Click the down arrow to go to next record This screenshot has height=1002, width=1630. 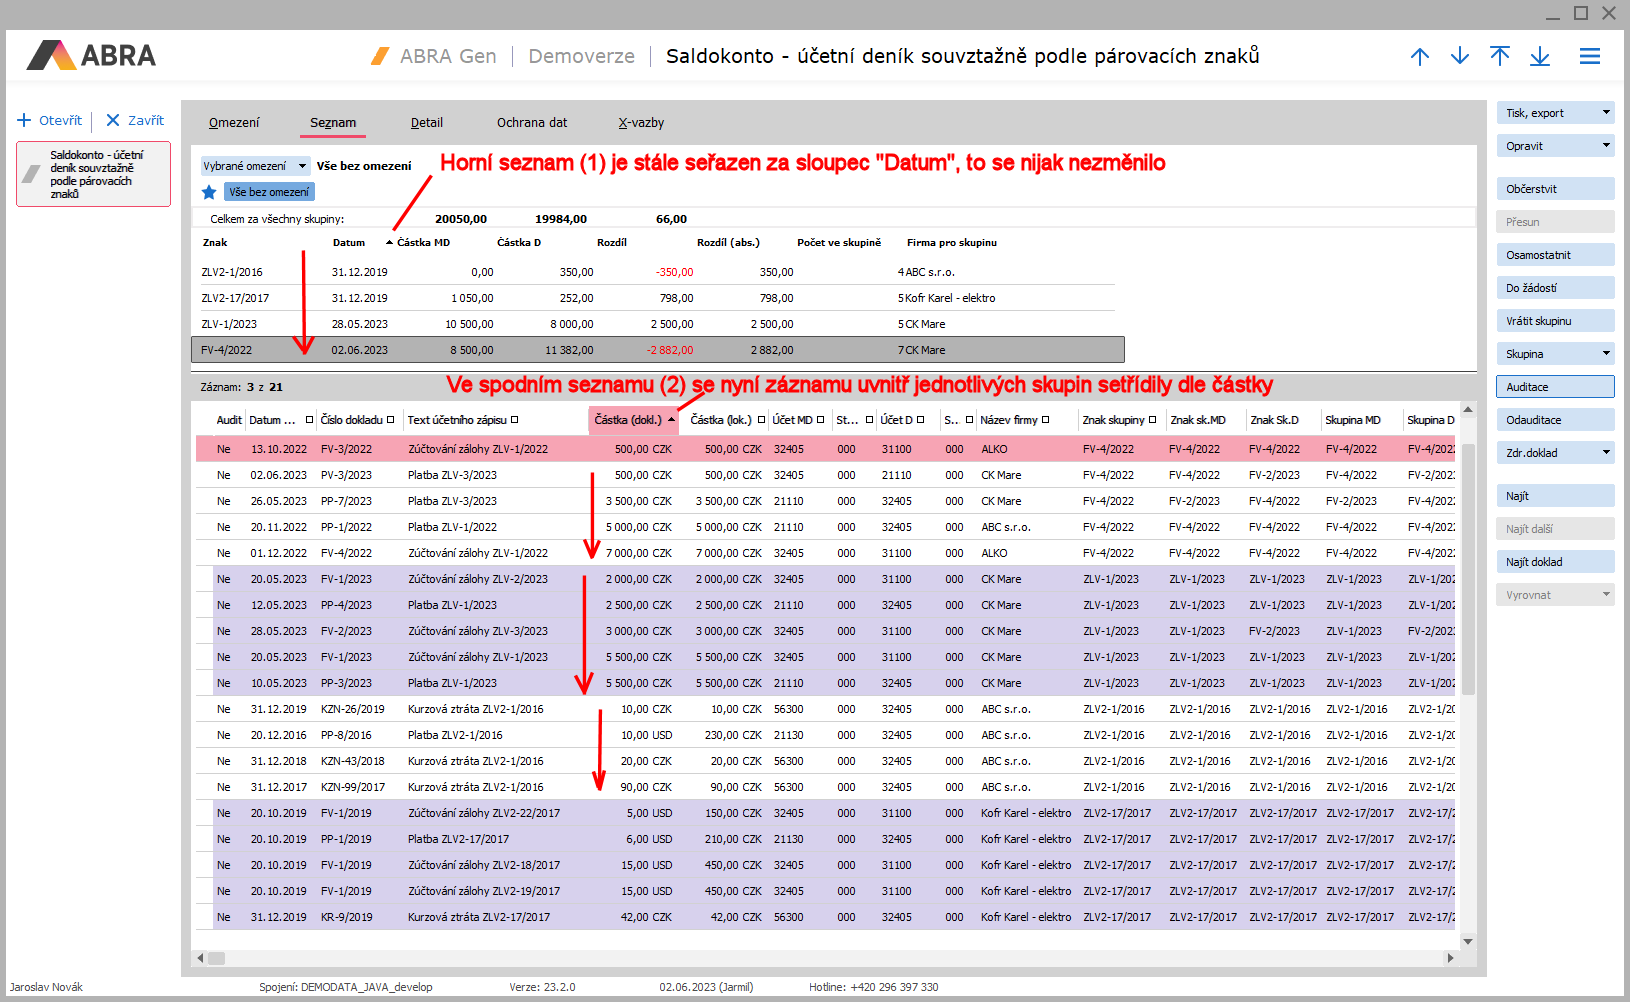(x=1459, y=57)
